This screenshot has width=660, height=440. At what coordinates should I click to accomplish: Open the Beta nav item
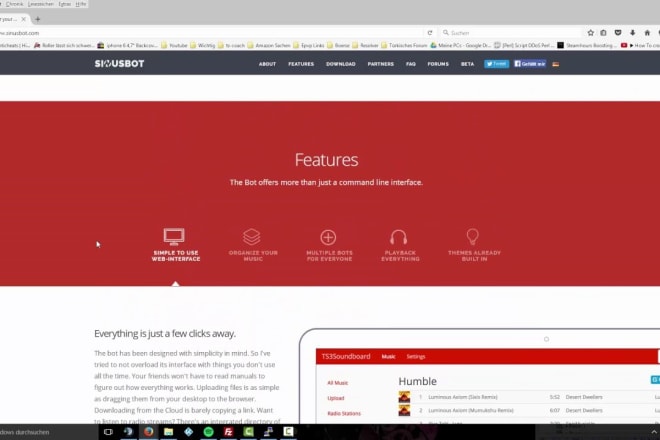[467, 64]
